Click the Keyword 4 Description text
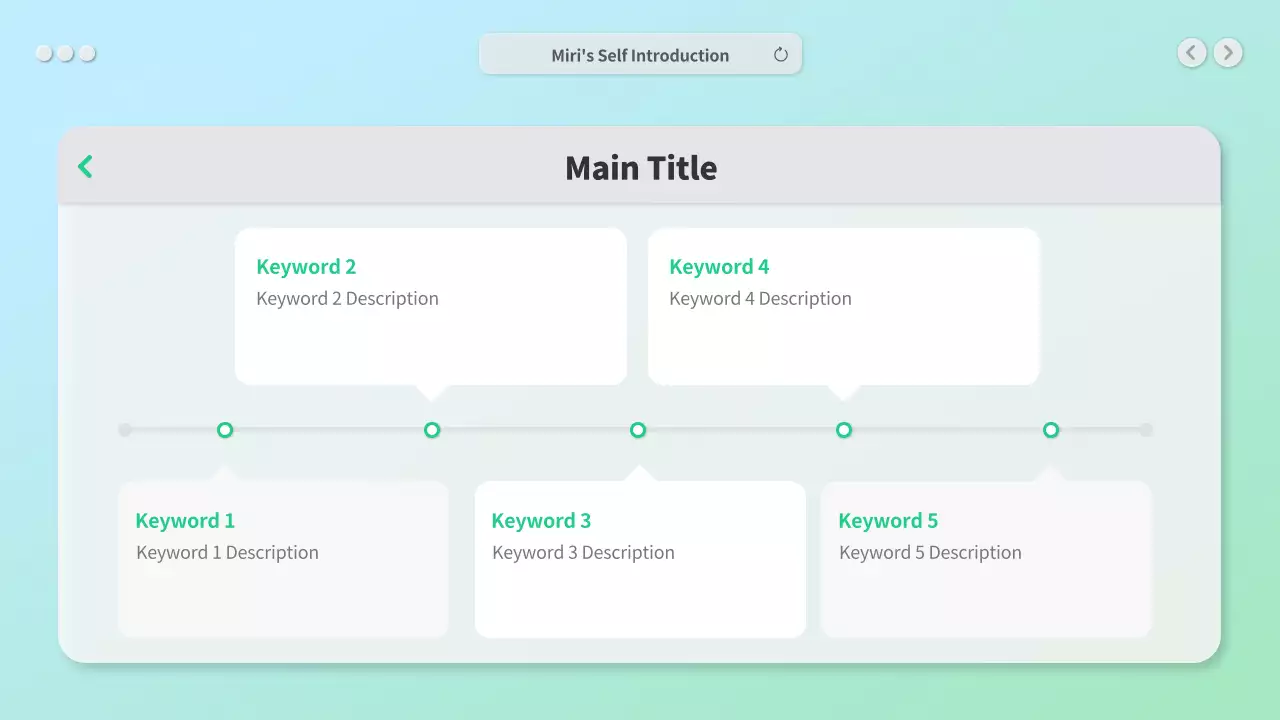Viewport: 1280px width, 720px height. [760, 299]
